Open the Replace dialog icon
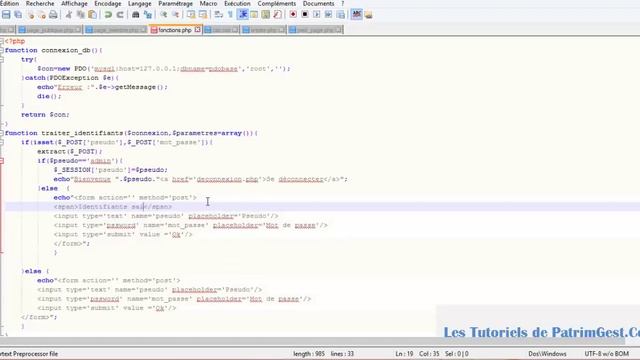 [x=147, y=15]
